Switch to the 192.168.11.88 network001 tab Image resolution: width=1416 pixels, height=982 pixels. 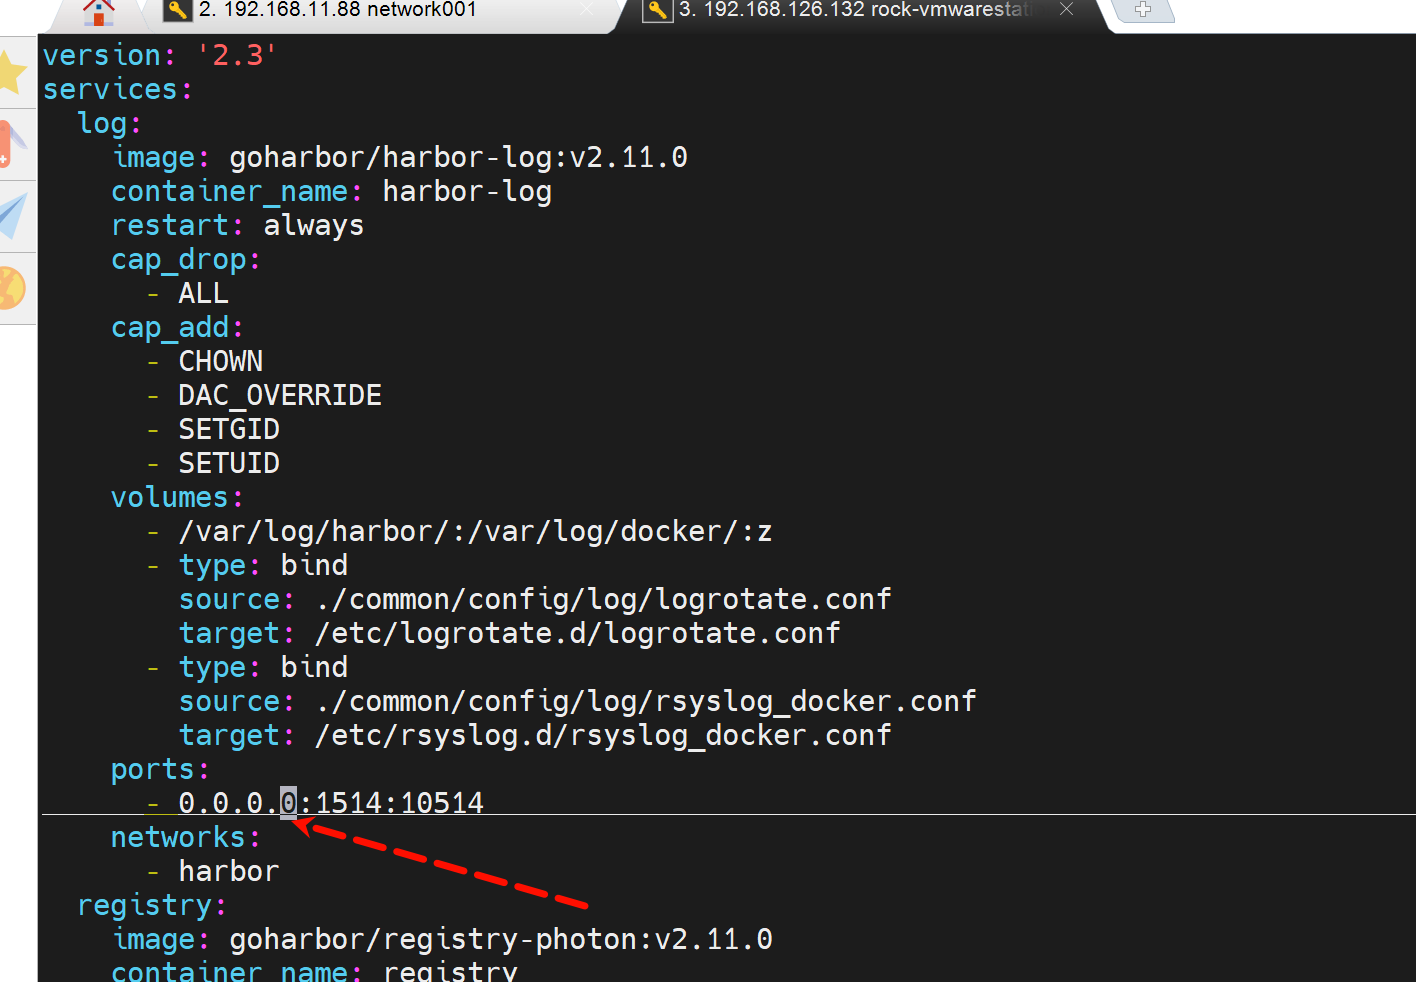(x=337, y=10)
